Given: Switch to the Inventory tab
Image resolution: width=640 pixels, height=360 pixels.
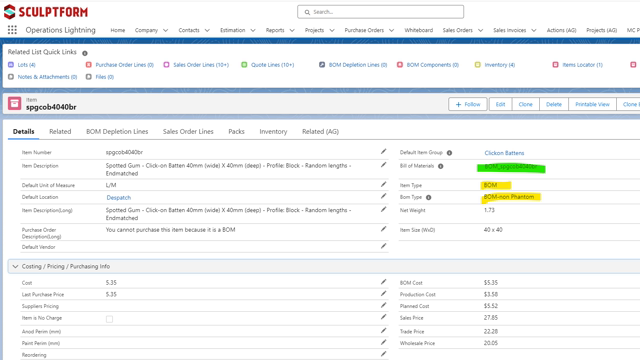Looking at the screenshot, I should (x=273, y=131).
